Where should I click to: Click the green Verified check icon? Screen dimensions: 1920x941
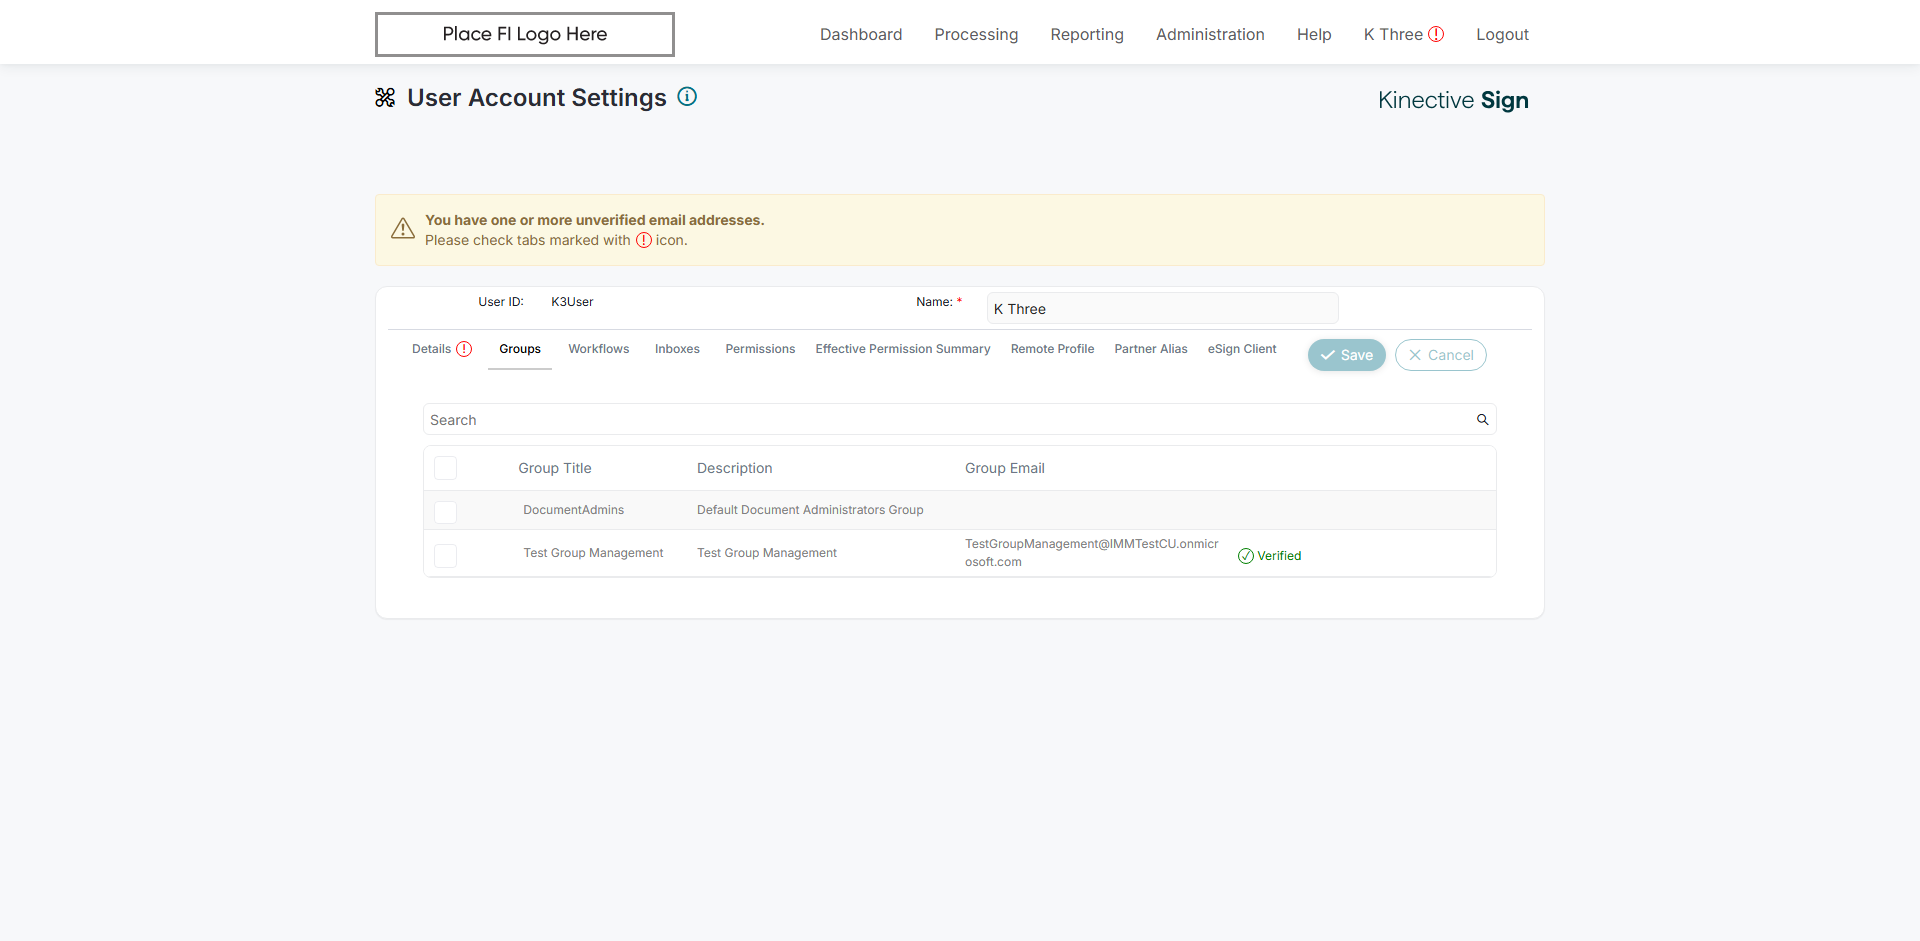1245,556
